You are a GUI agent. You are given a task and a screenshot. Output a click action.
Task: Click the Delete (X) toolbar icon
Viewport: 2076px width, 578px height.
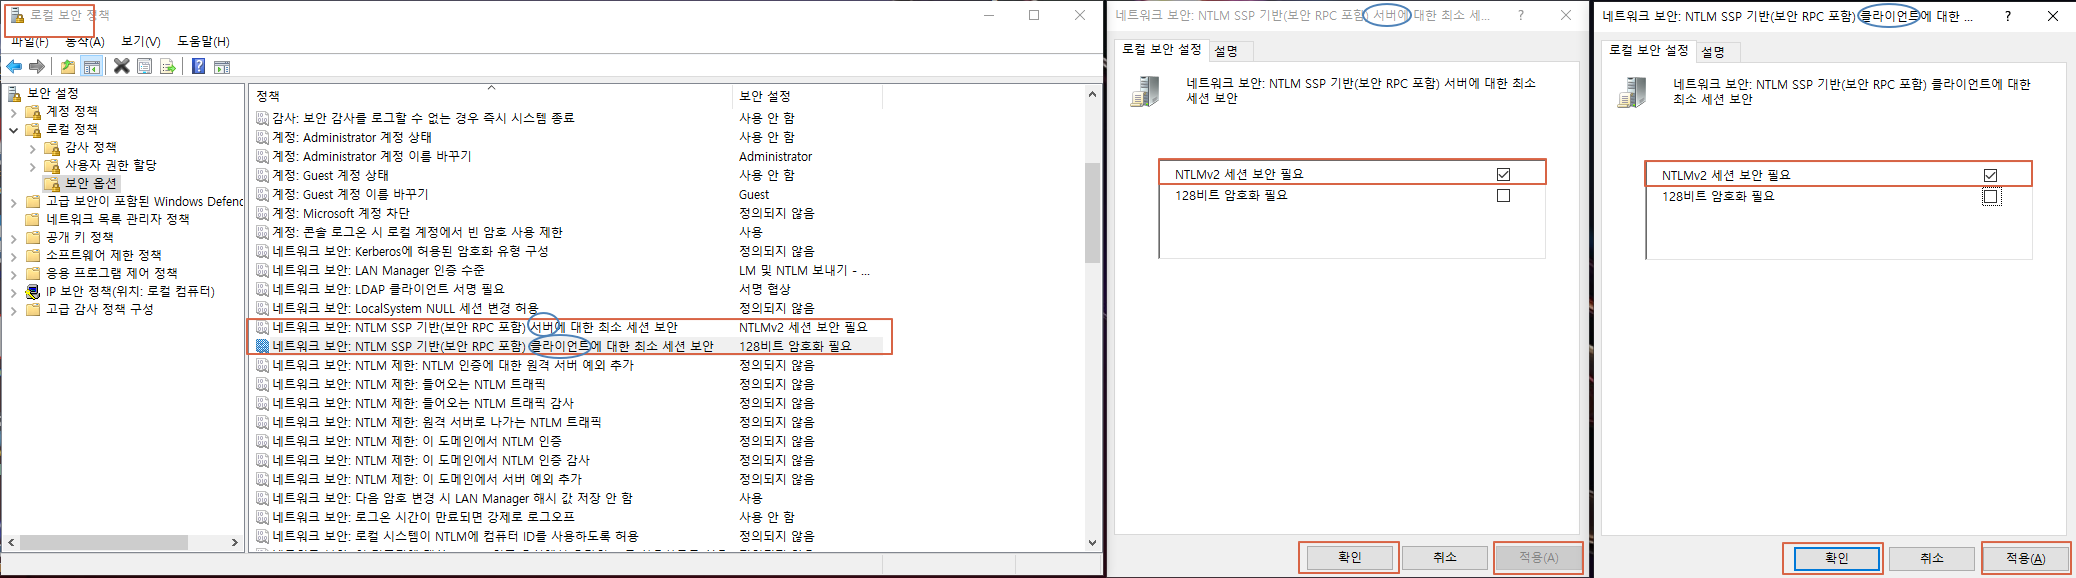121,66
